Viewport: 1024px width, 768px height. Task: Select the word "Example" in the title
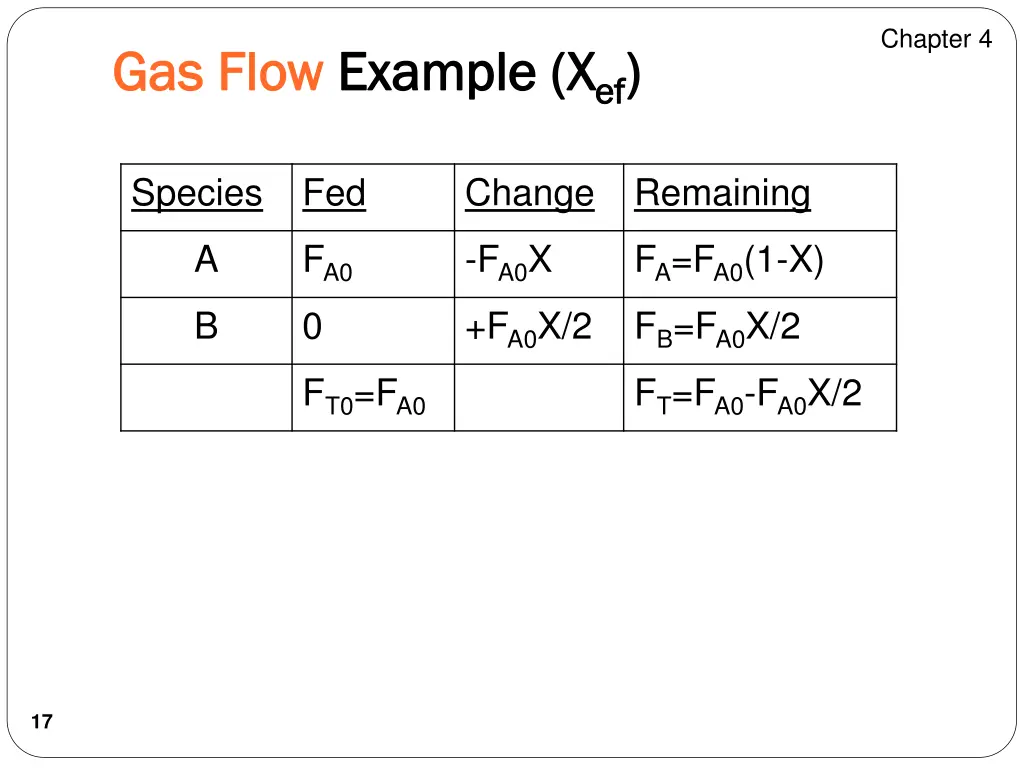pos(436,73)
